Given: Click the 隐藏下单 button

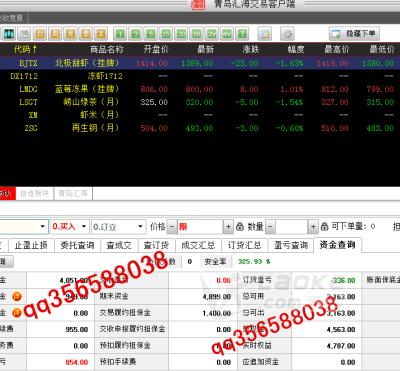Looking at the screenshot, I should [x=354, y=34].
